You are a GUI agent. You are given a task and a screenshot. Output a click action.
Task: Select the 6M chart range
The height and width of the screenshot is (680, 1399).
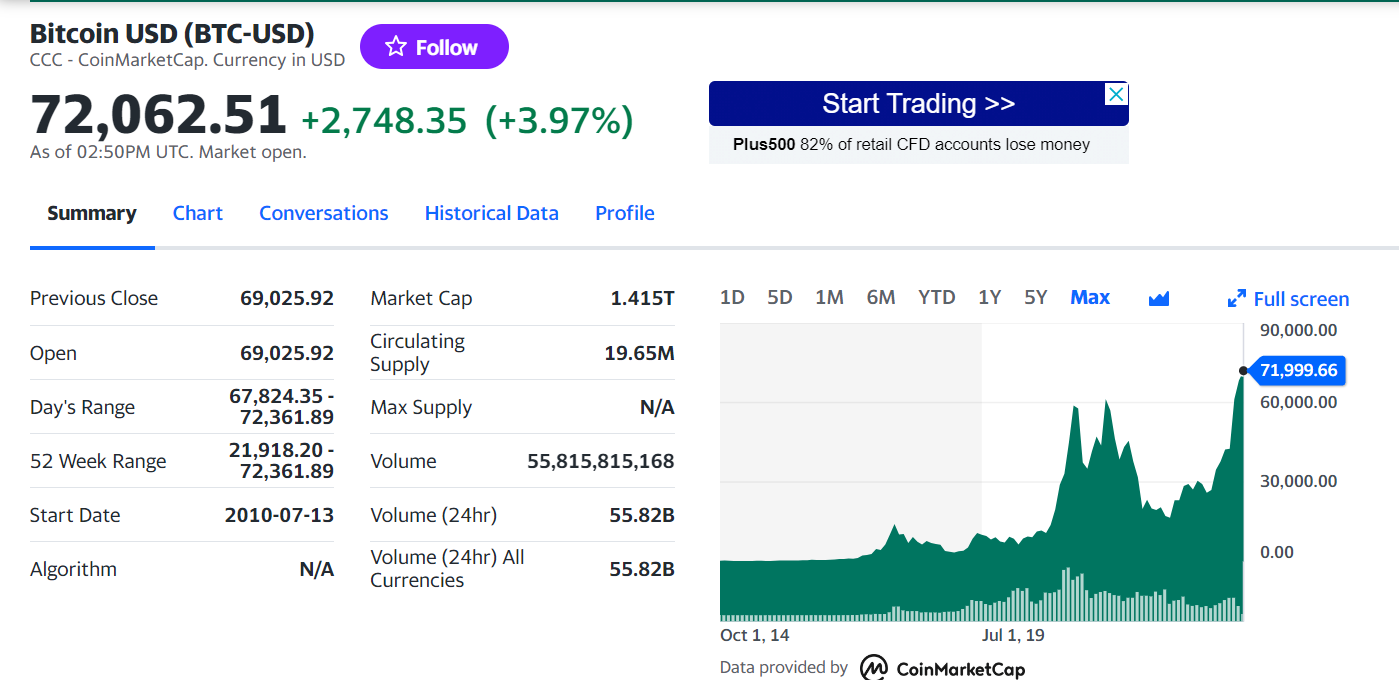click(881, 297)
